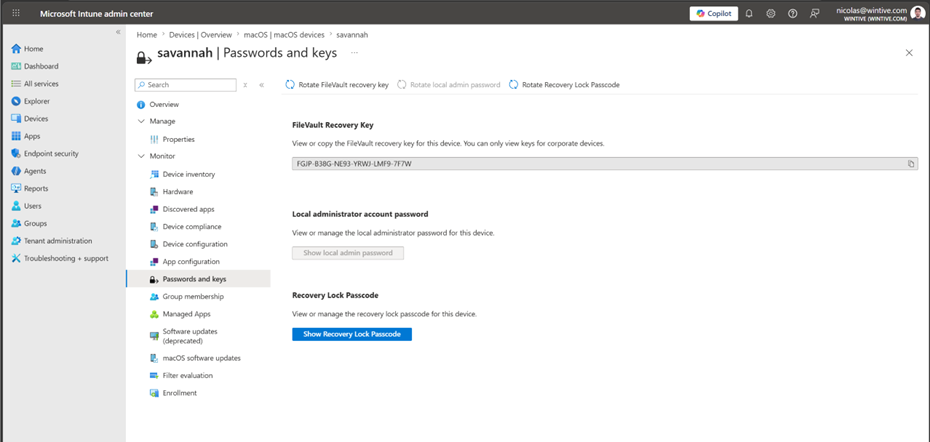Click the FileVault recovery key field
Viewport: 930px width, 442px height.
tap(605, 164)
